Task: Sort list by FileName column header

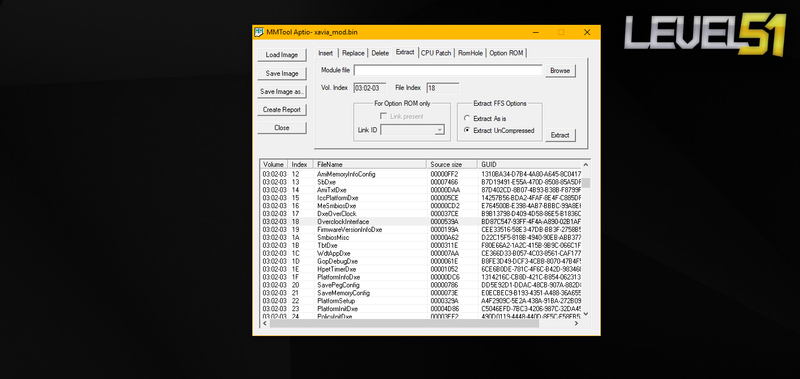Action: pyautogui.click(x=370, y=165)
